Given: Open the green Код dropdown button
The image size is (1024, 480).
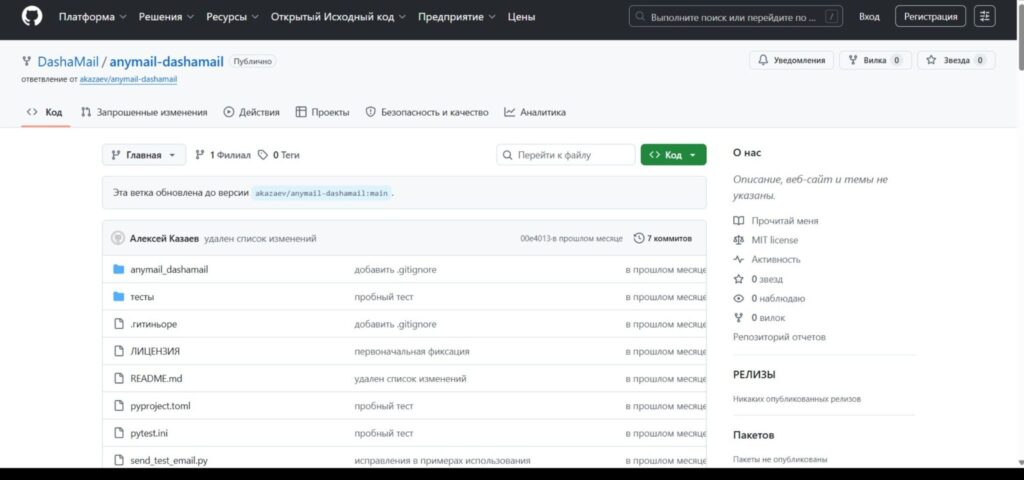Looking at the screenshot, I should (x=673, y=155).
